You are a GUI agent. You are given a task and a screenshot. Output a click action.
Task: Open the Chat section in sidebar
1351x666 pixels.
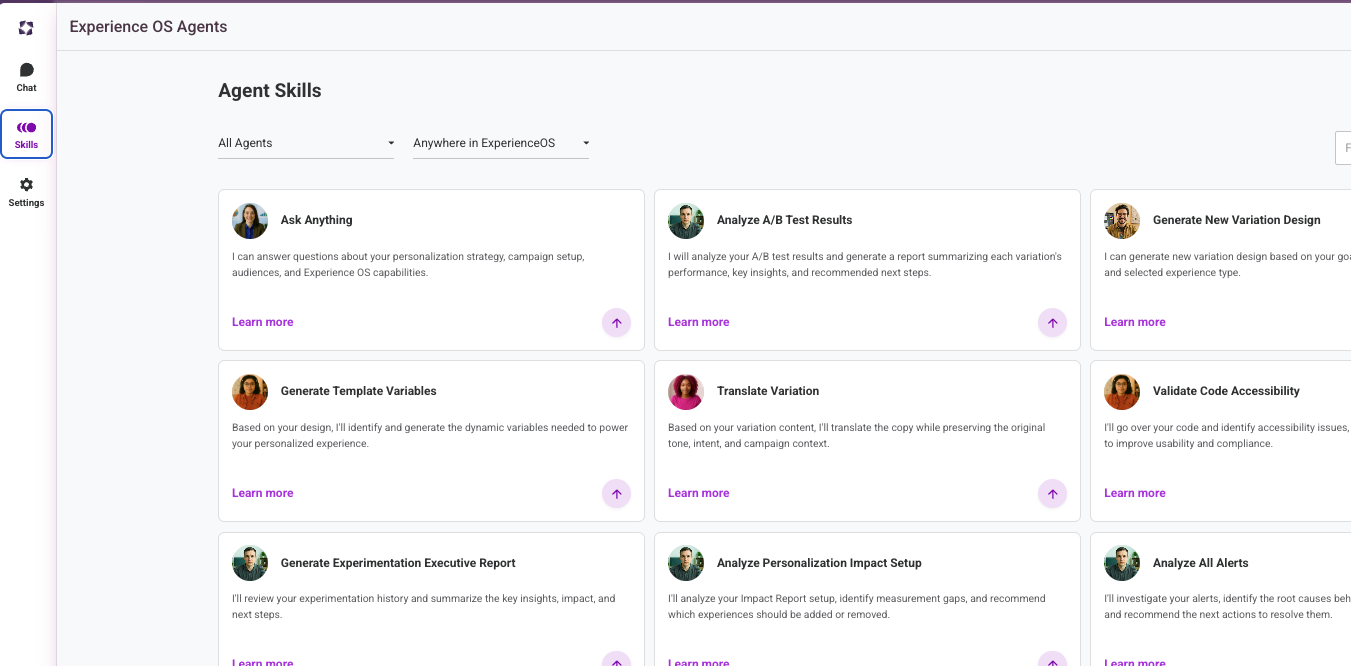[x=26, y=77]
